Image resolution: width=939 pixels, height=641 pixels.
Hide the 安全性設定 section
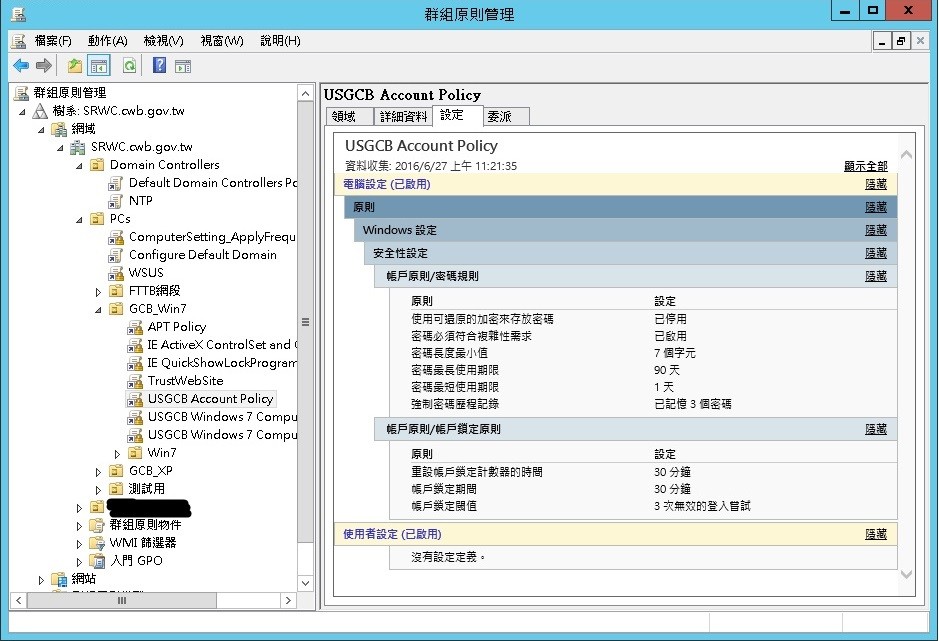coord(876,253)
